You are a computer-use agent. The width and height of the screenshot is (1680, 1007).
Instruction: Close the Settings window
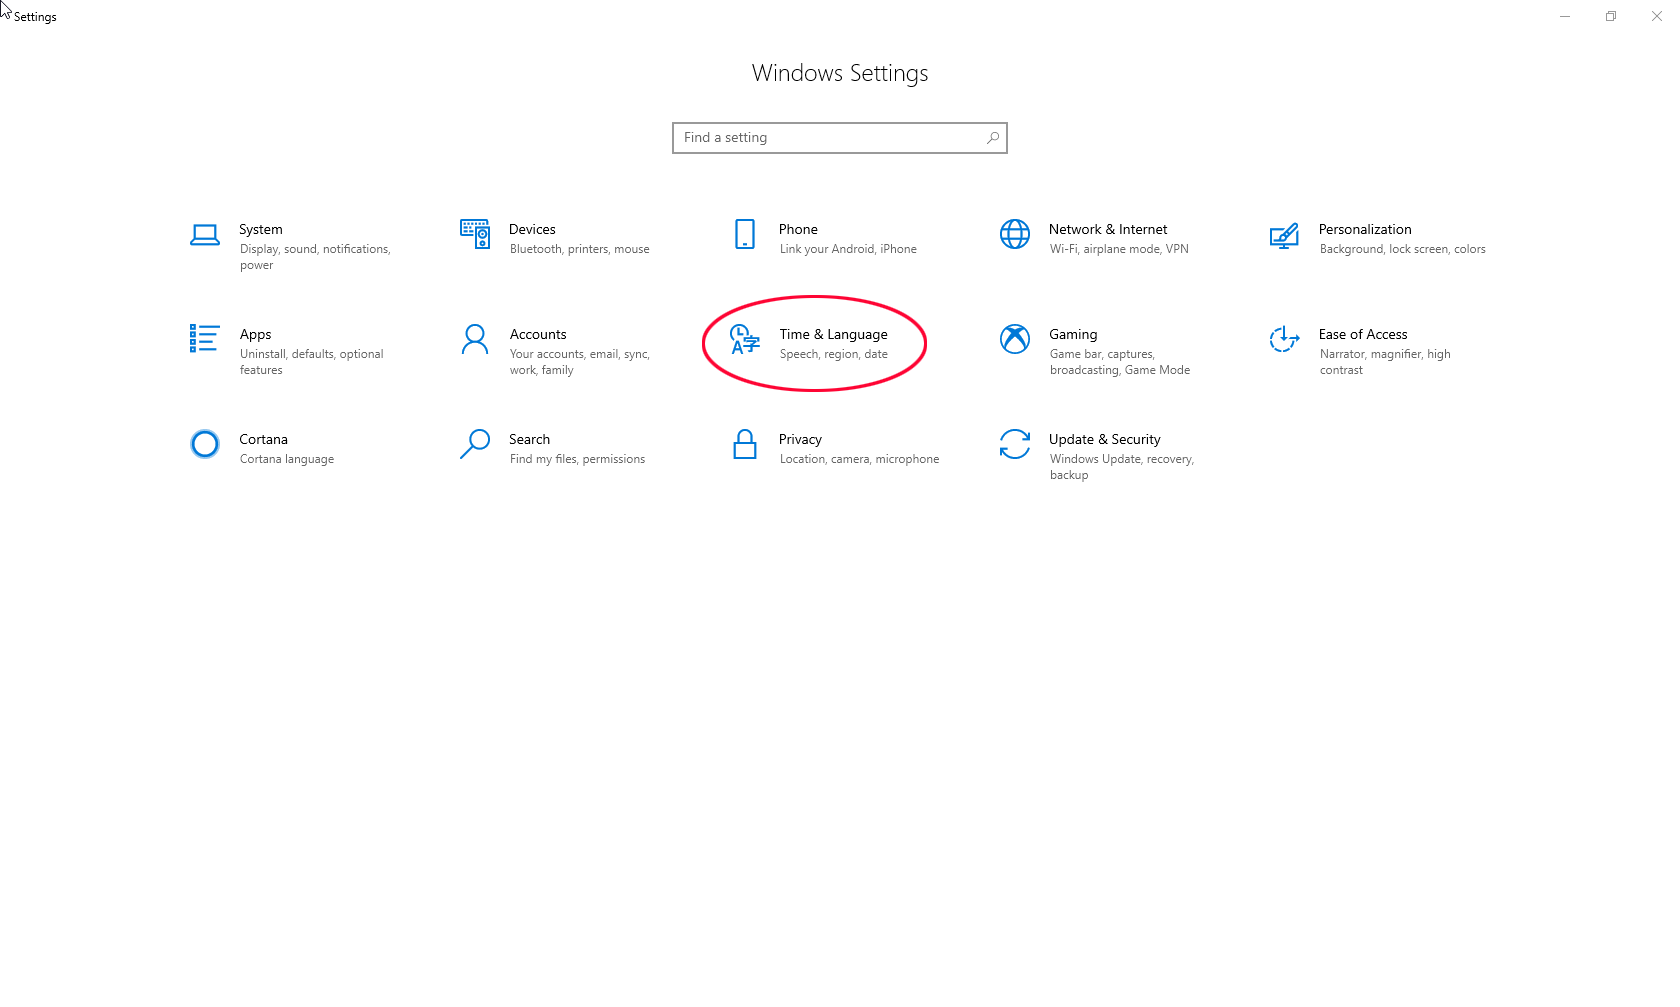pos(1657,16)
